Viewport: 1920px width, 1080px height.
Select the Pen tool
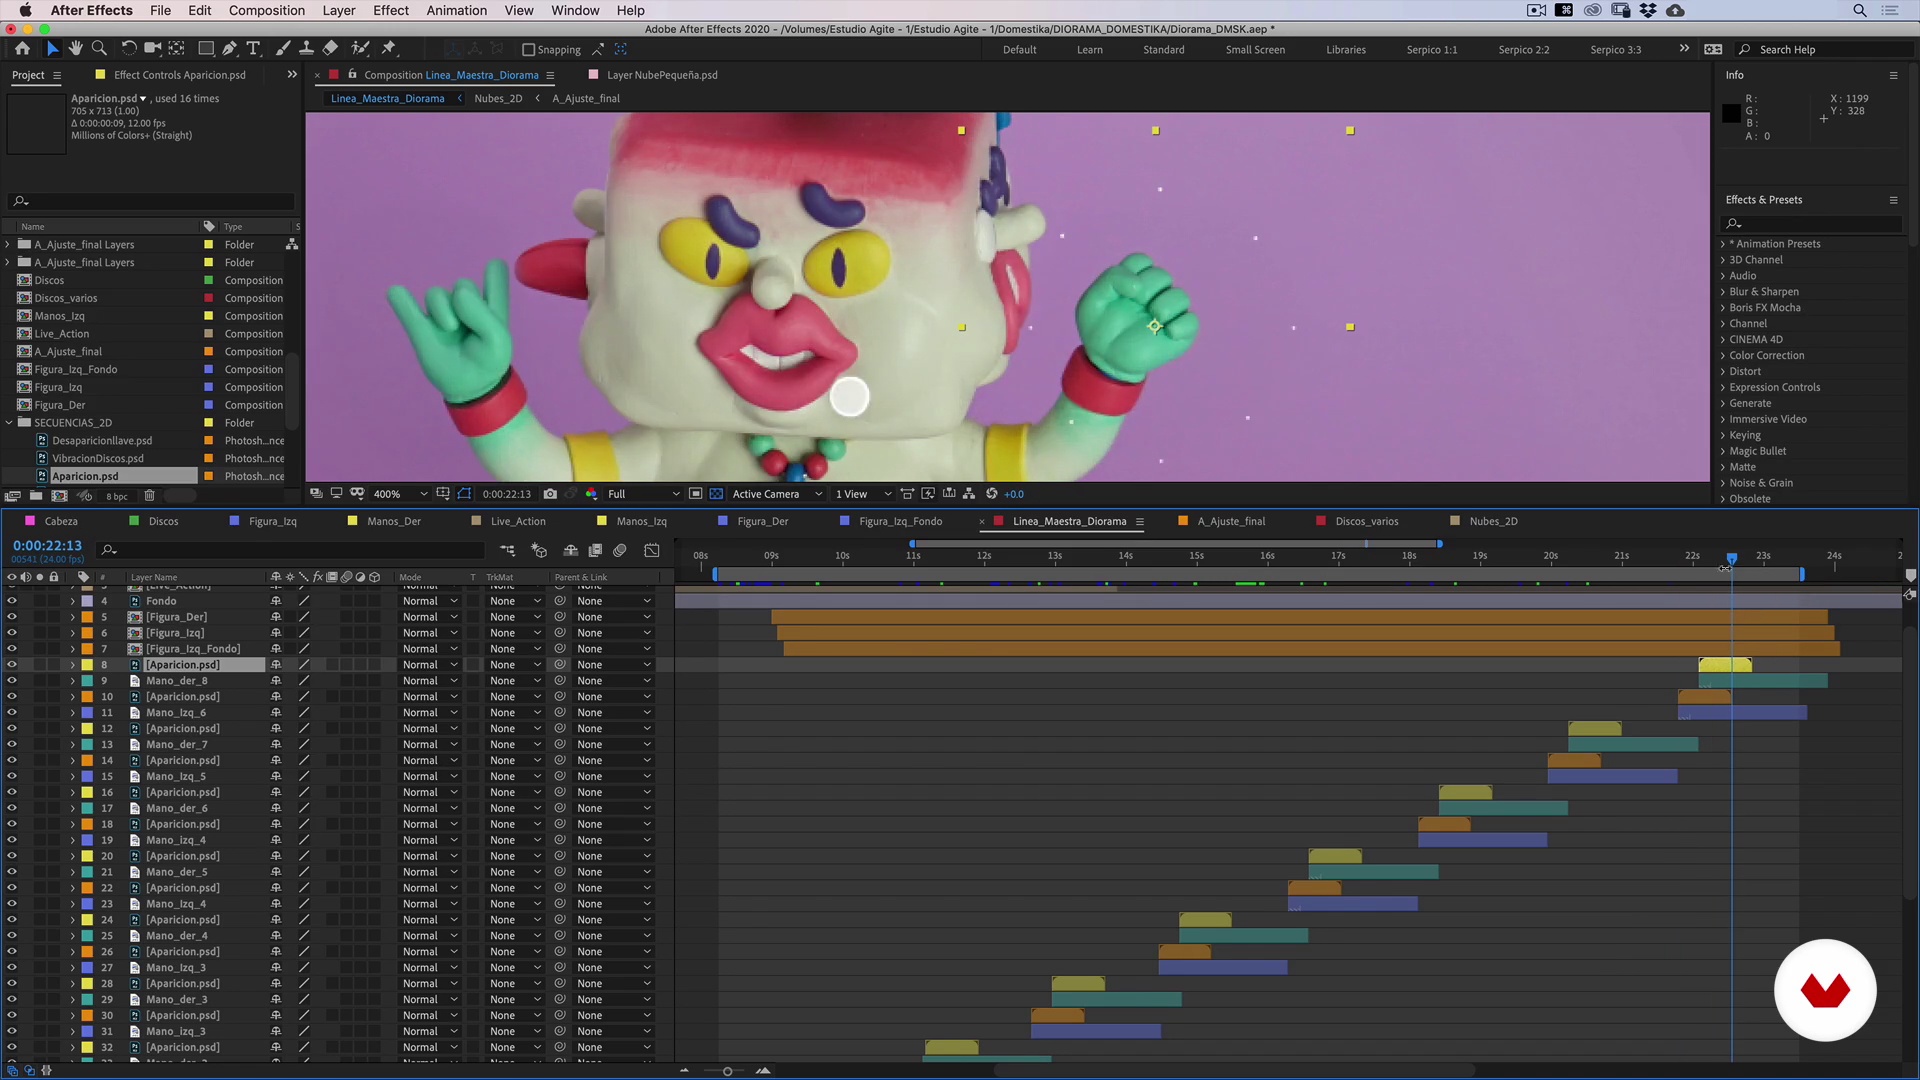point(230,48)
